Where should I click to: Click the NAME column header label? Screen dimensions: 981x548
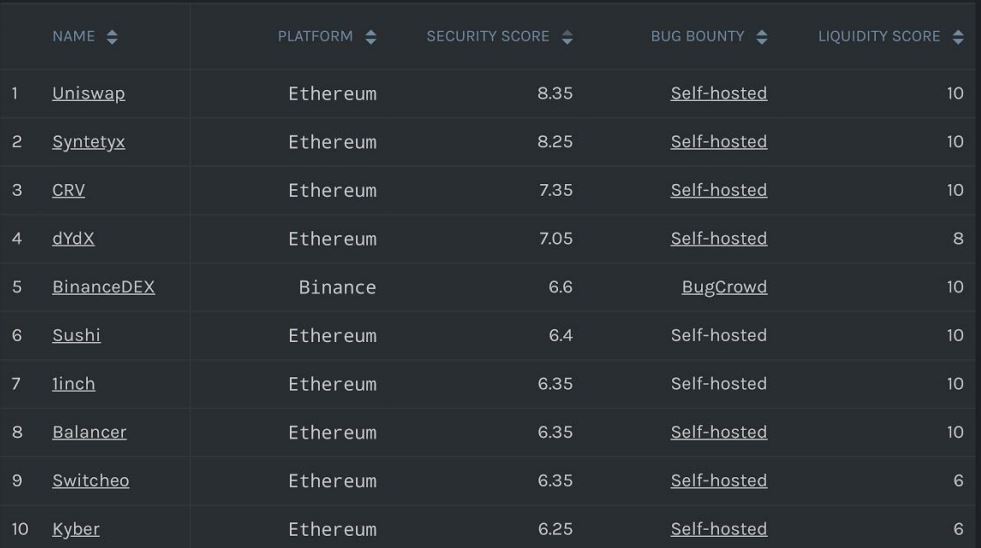pyautogui.click(x=74, y=36)
